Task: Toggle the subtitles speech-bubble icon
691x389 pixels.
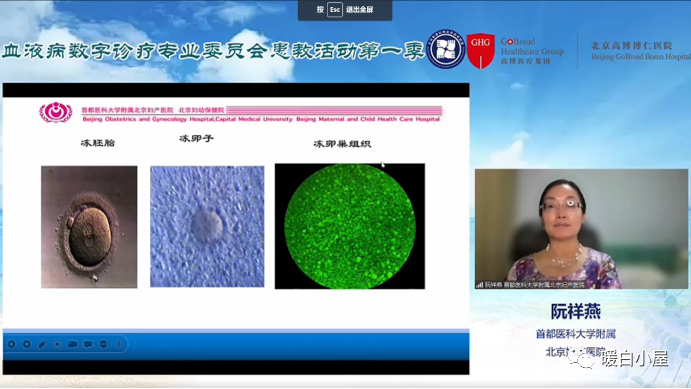Action: [88, 344]
